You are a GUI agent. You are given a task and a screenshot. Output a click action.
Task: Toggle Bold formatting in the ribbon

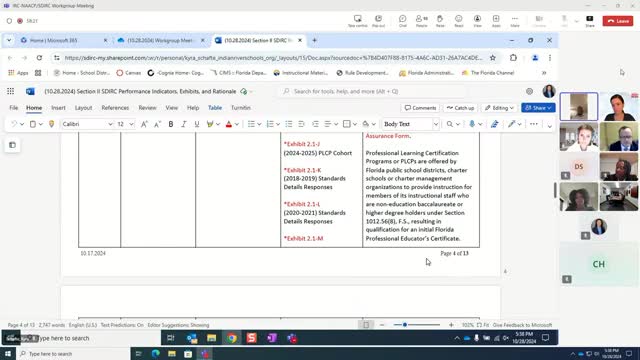click(171, 124)
